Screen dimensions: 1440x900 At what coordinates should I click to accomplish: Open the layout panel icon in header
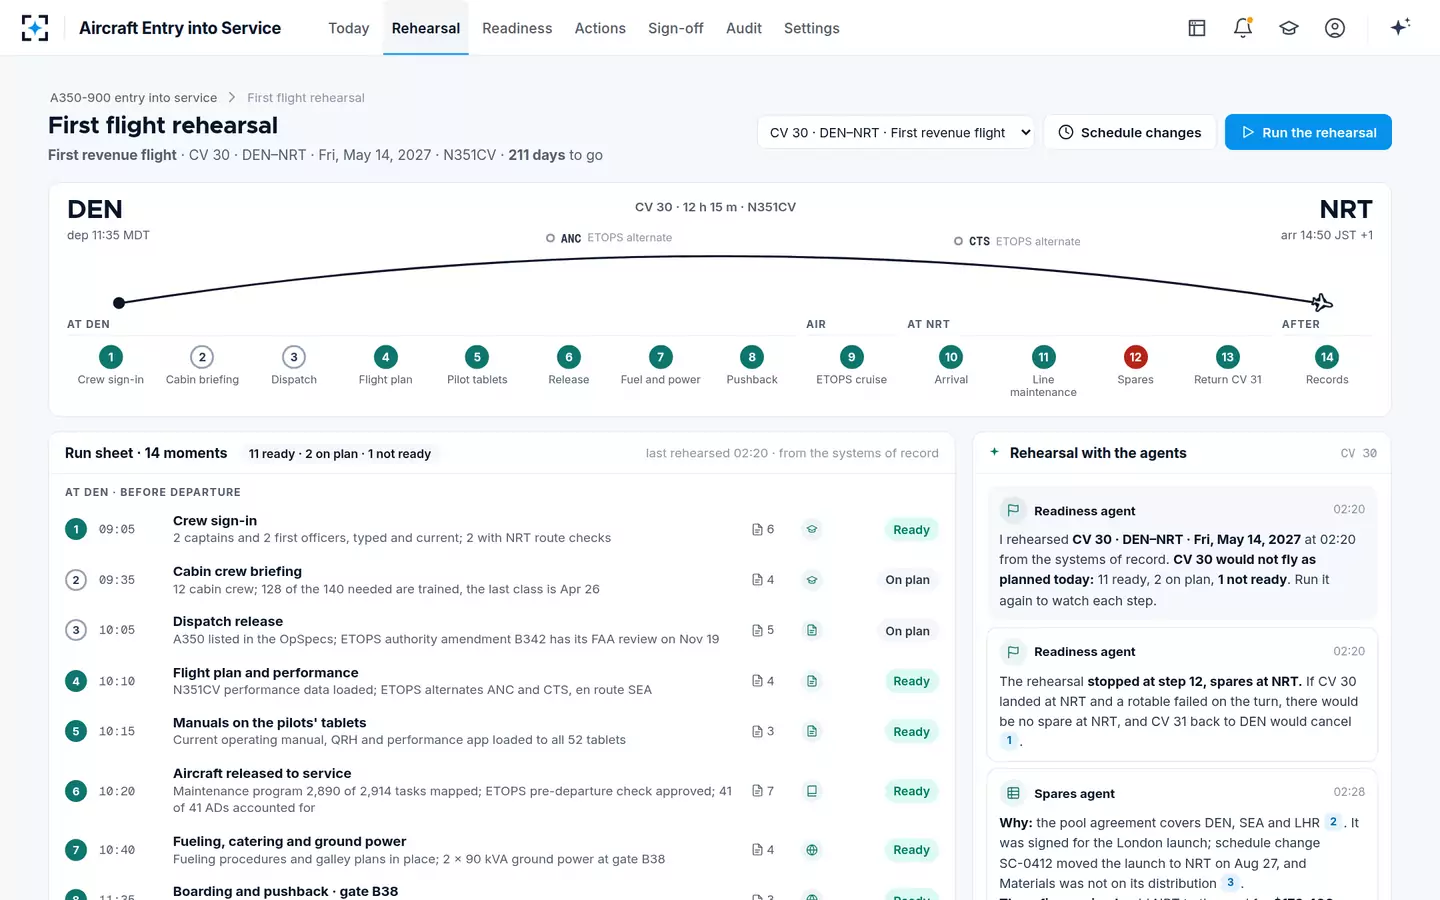1197,28
